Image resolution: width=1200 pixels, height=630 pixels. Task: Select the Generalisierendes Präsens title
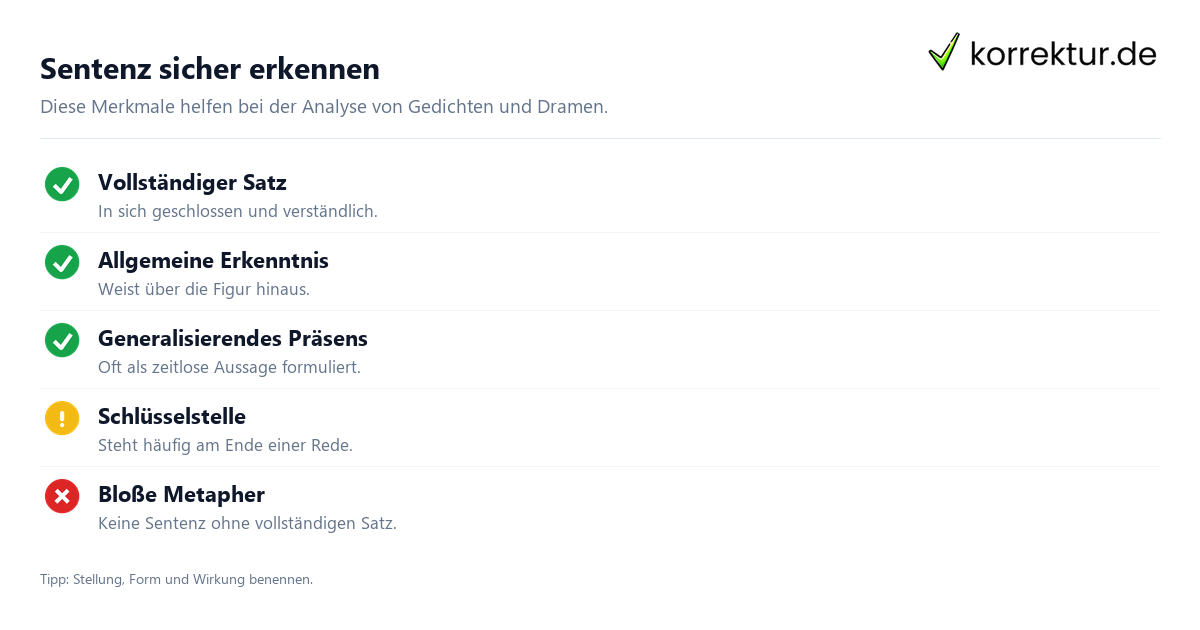[233, 338]
